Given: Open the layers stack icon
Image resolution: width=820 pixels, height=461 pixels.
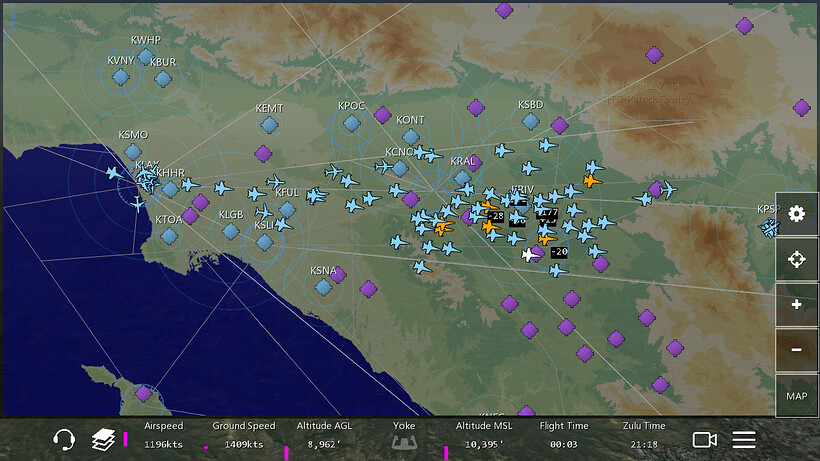Looking at the screenshot, I should point(103,440).
